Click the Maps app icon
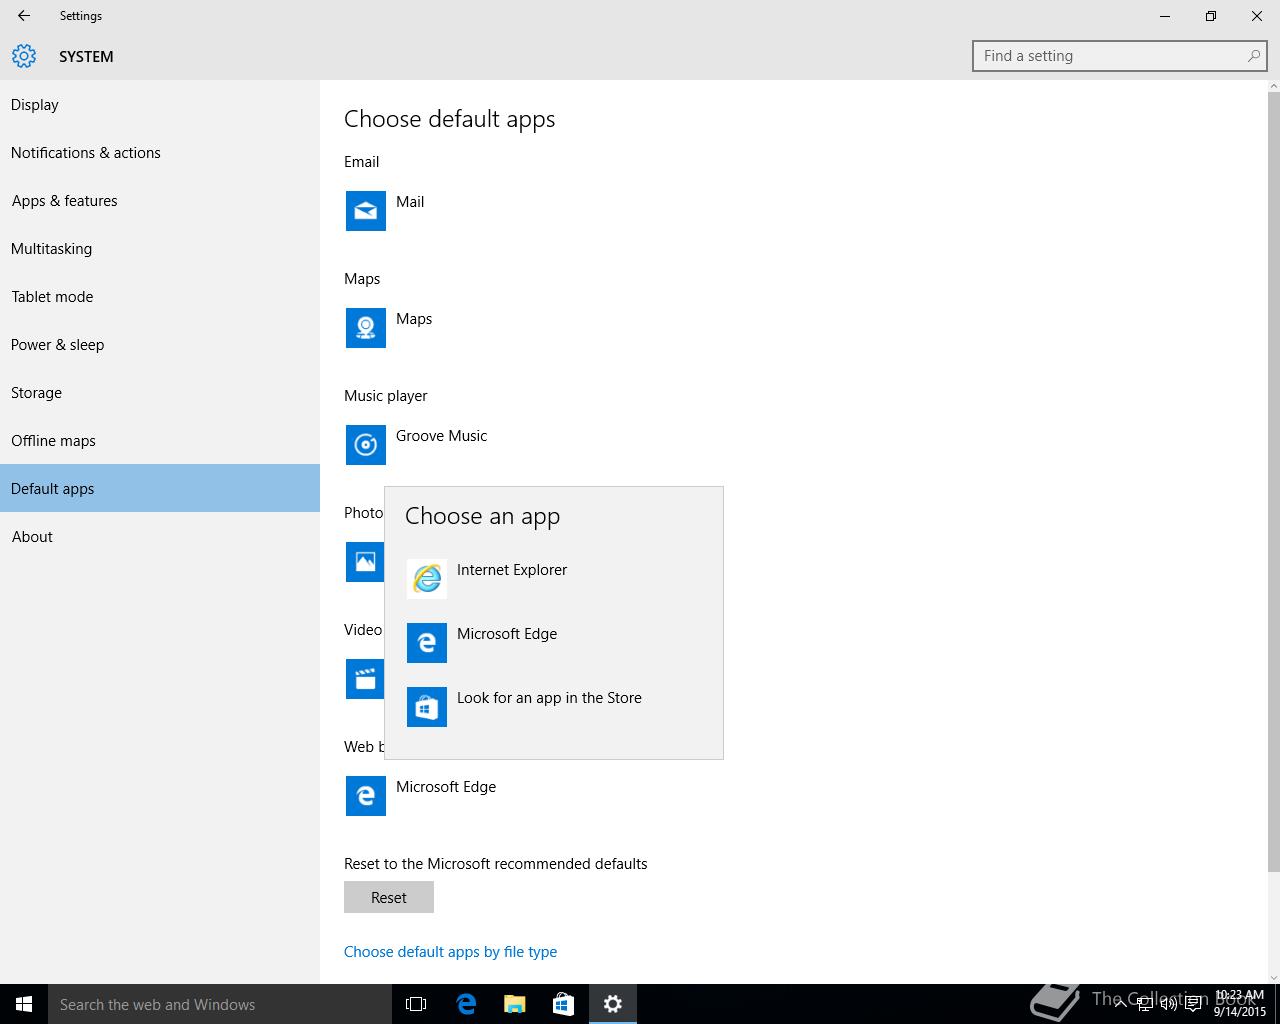Image resolution: width=1280 pixels, height=1024 pixels. click(x=366, y=328)
